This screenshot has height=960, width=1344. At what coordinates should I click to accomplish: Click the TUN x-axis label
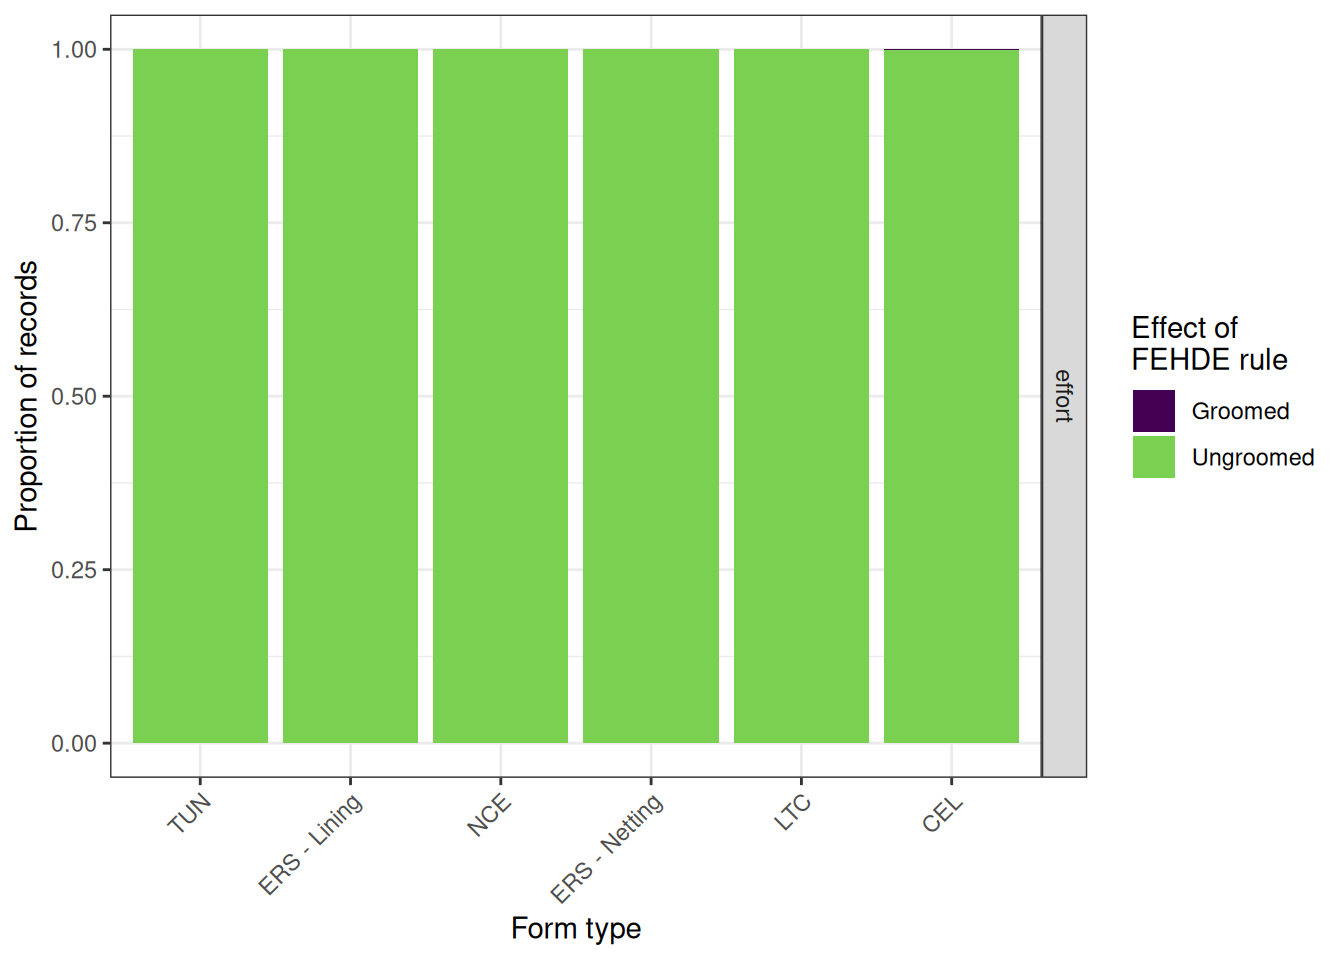click(189, 813)
